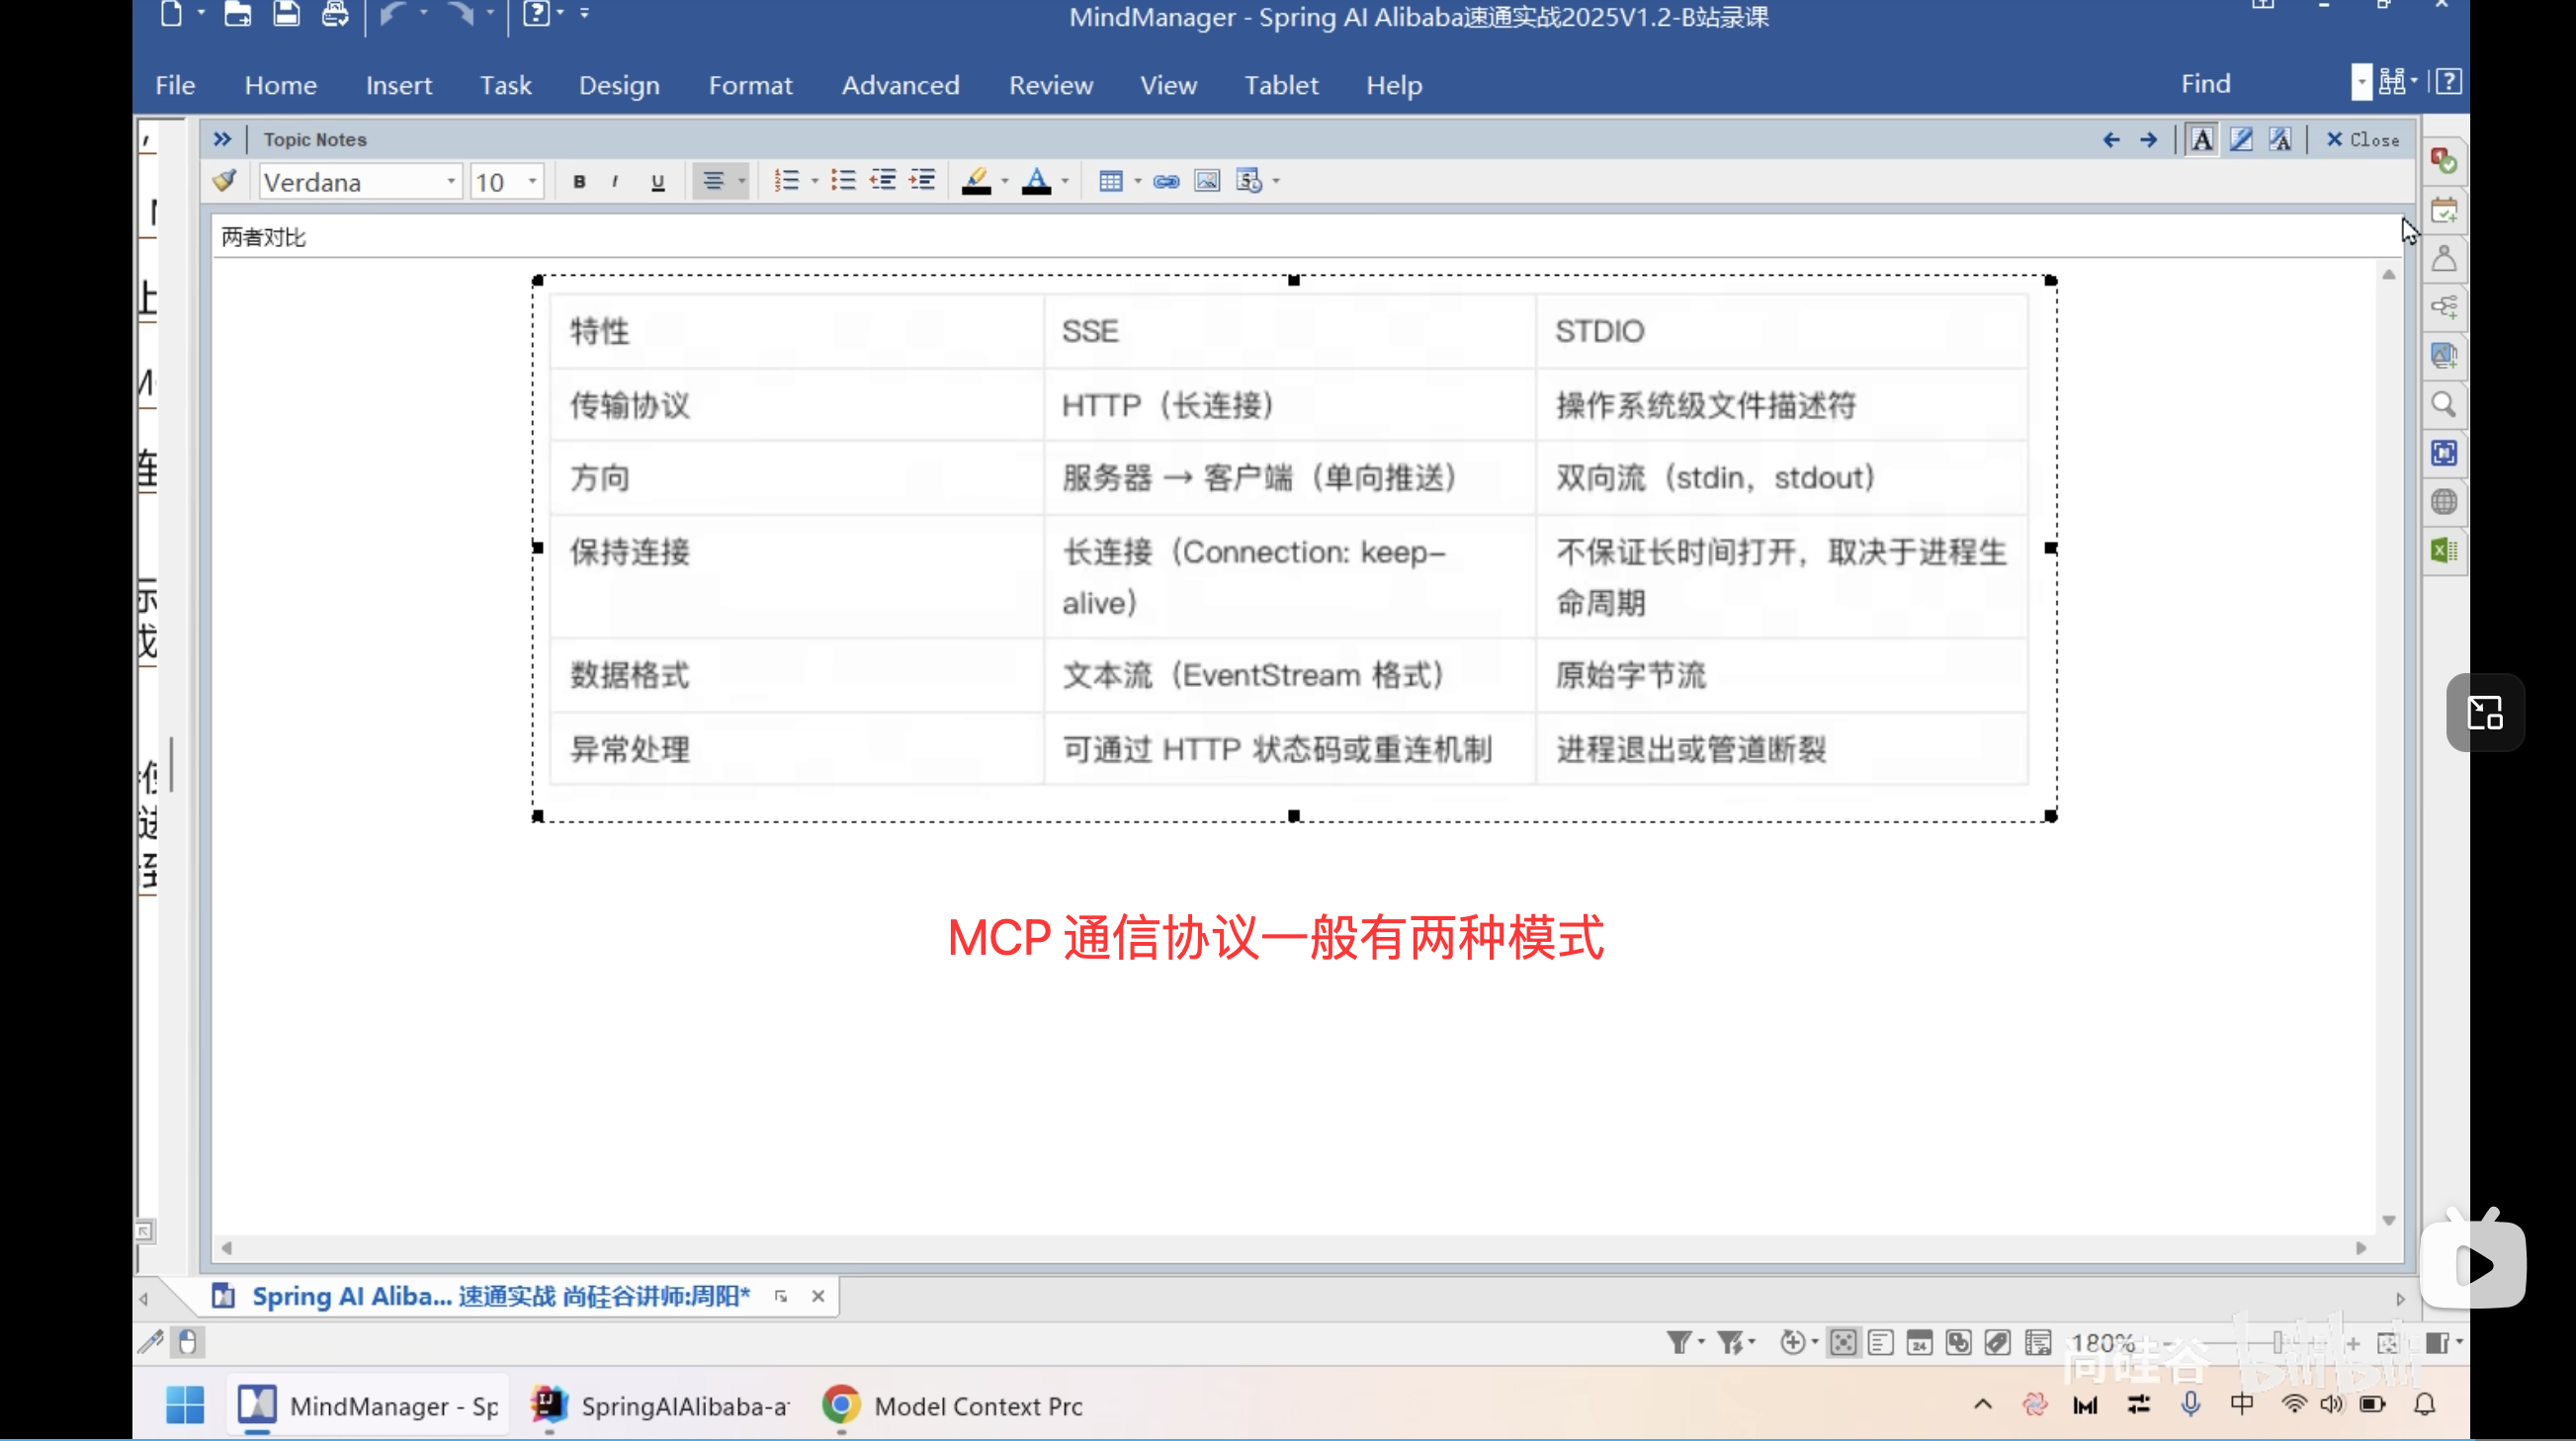
Task: Switch to Model Context Chrome window in taskbar
Action: click(953, 1405)
